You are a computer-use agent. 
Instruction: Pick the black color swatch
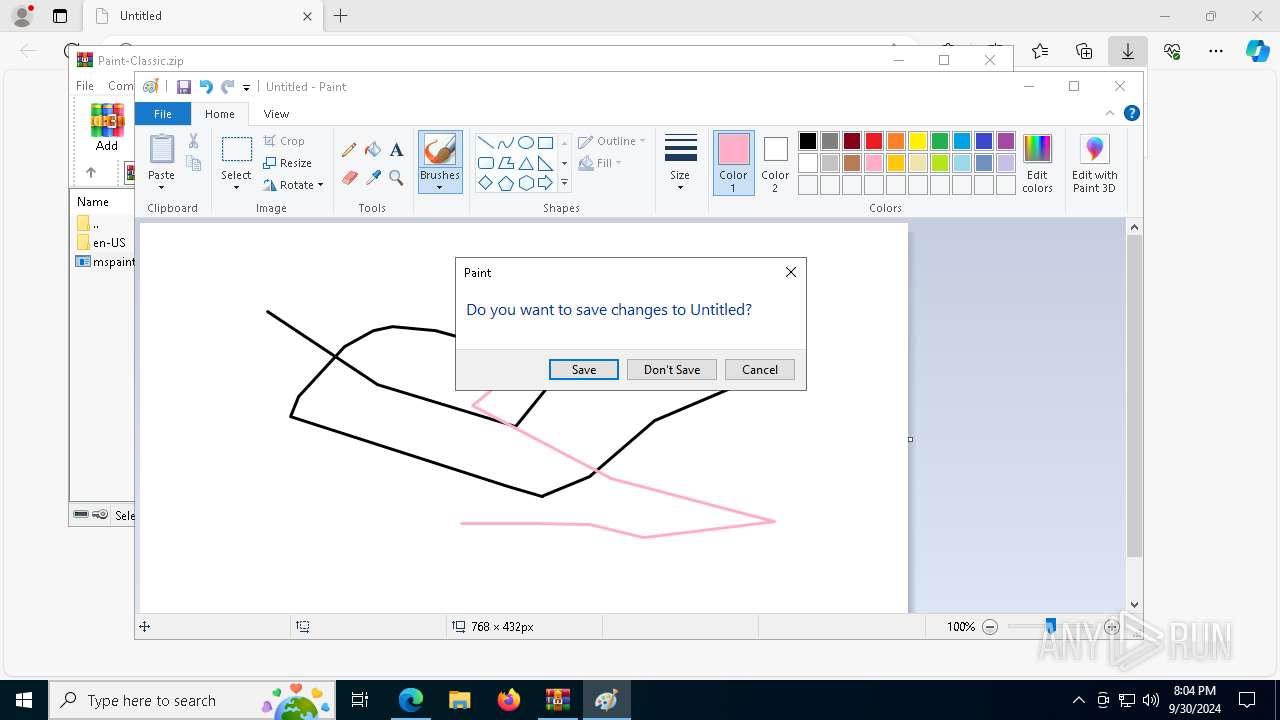point(808,141)
